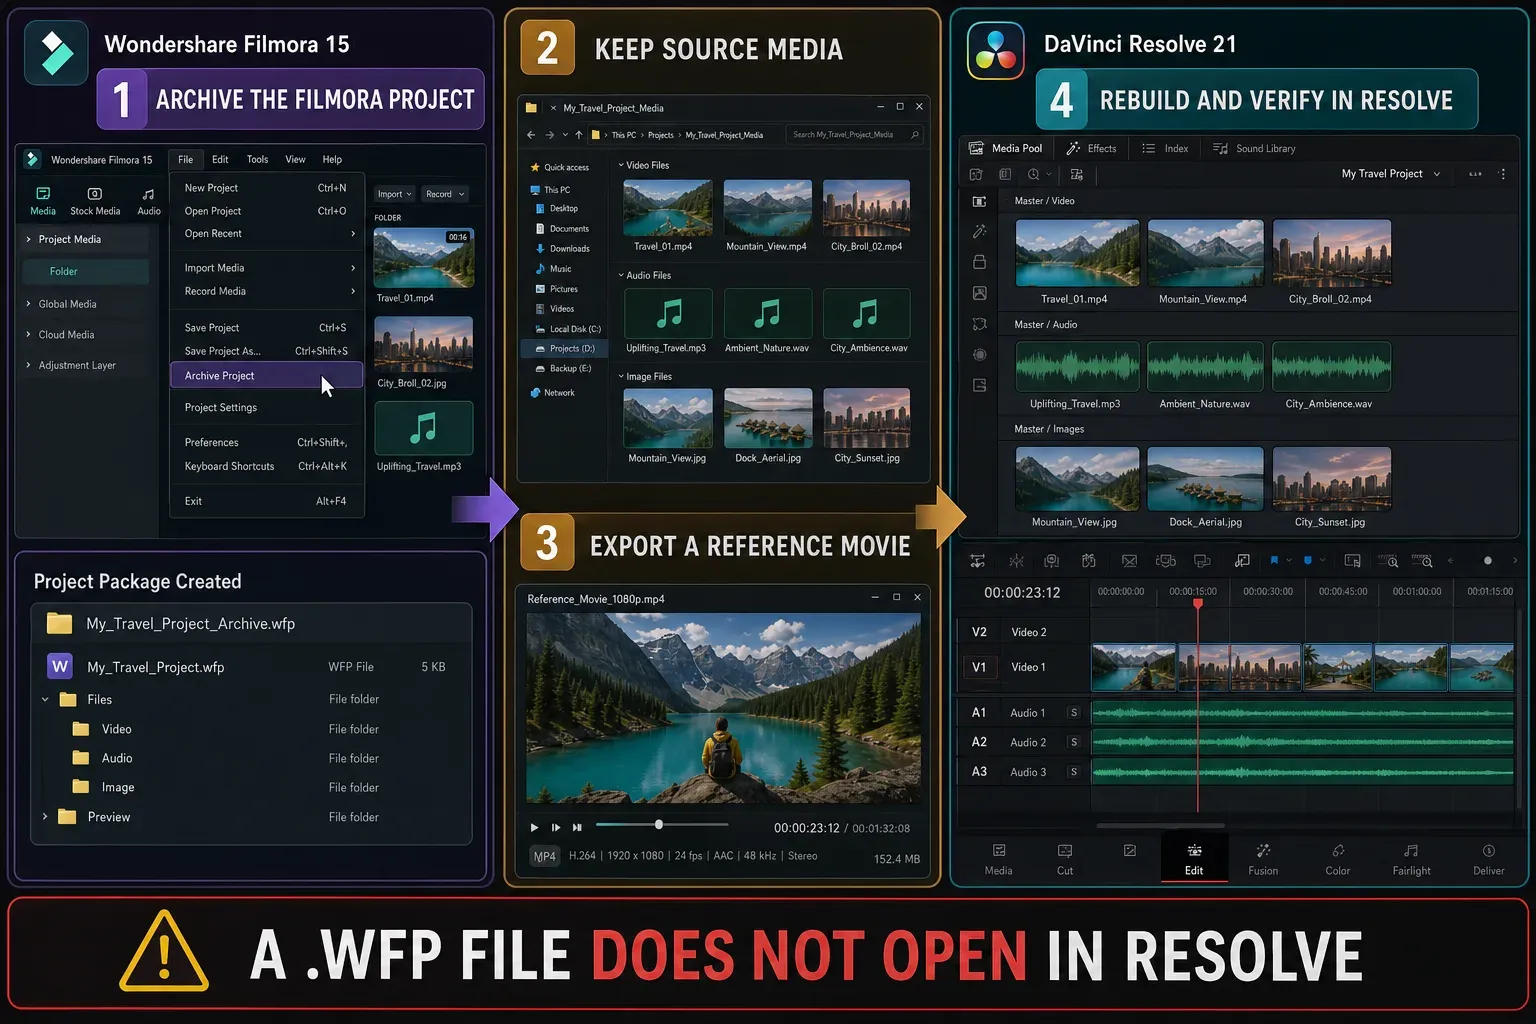Open the Stock Media tab in Filmora
The height and width of the screenshot is (1024, 1536).
pyautogui.click(x=95, y=201)
